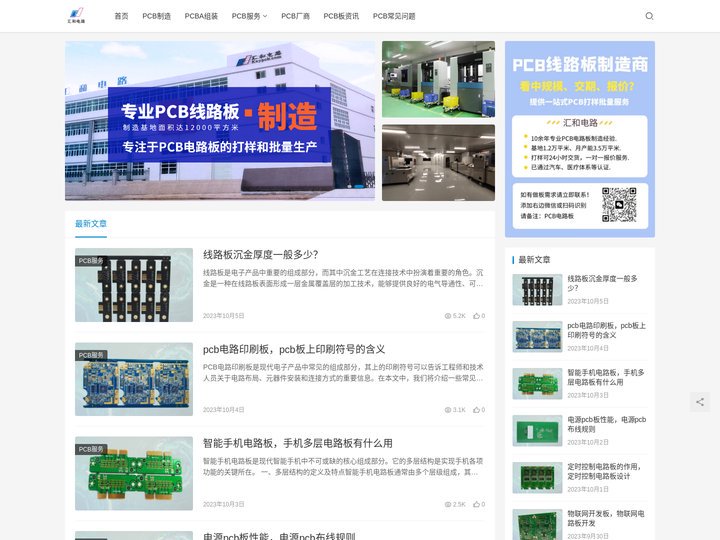Open sidebar link 线路板沉金厚度一般多少?

(602, 283)
